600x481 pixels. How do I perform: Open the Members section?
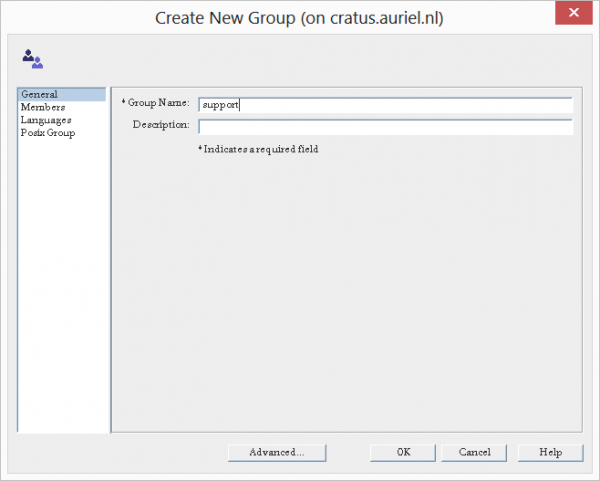click(43, 107)
